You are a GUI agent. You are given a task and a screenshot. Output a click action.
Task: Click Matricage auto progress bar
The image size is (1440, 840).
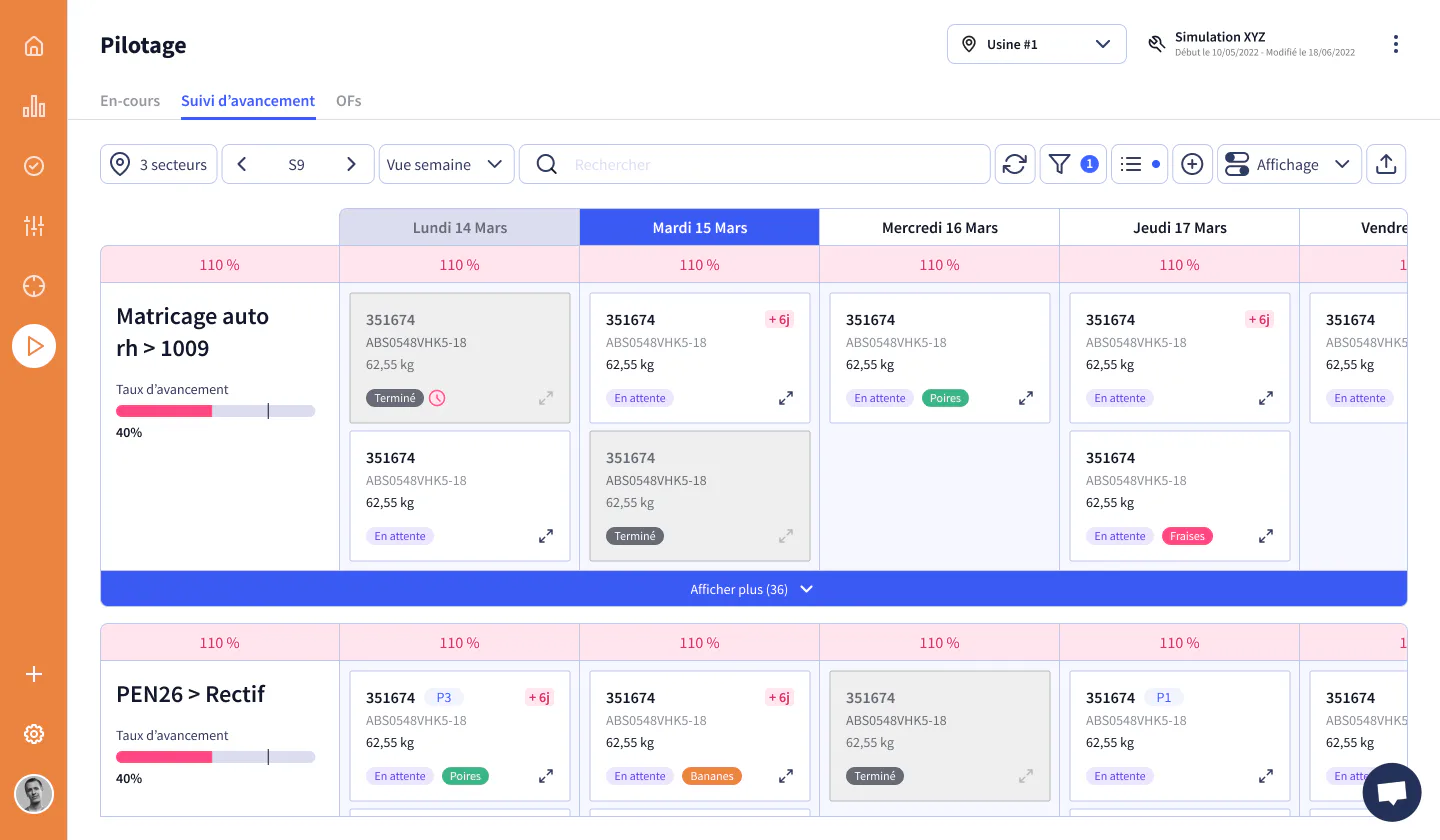point(215,411)
